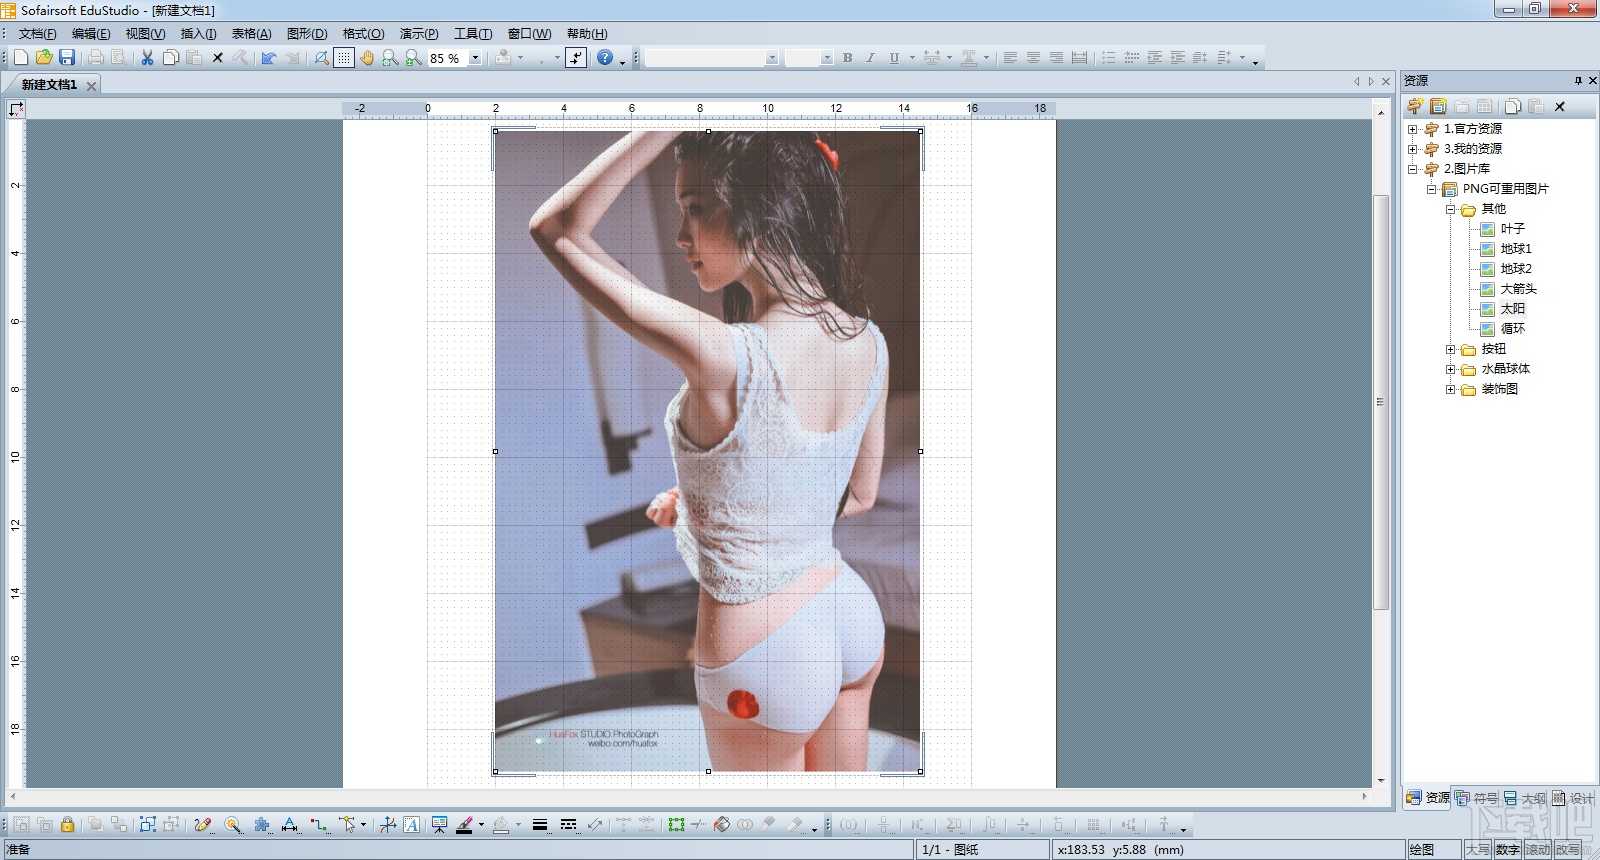Image resolution: width=1600 pixels, height=860 pixels.
Task: Click the new signpost icon in resources panel
Action: (1414, 106)
